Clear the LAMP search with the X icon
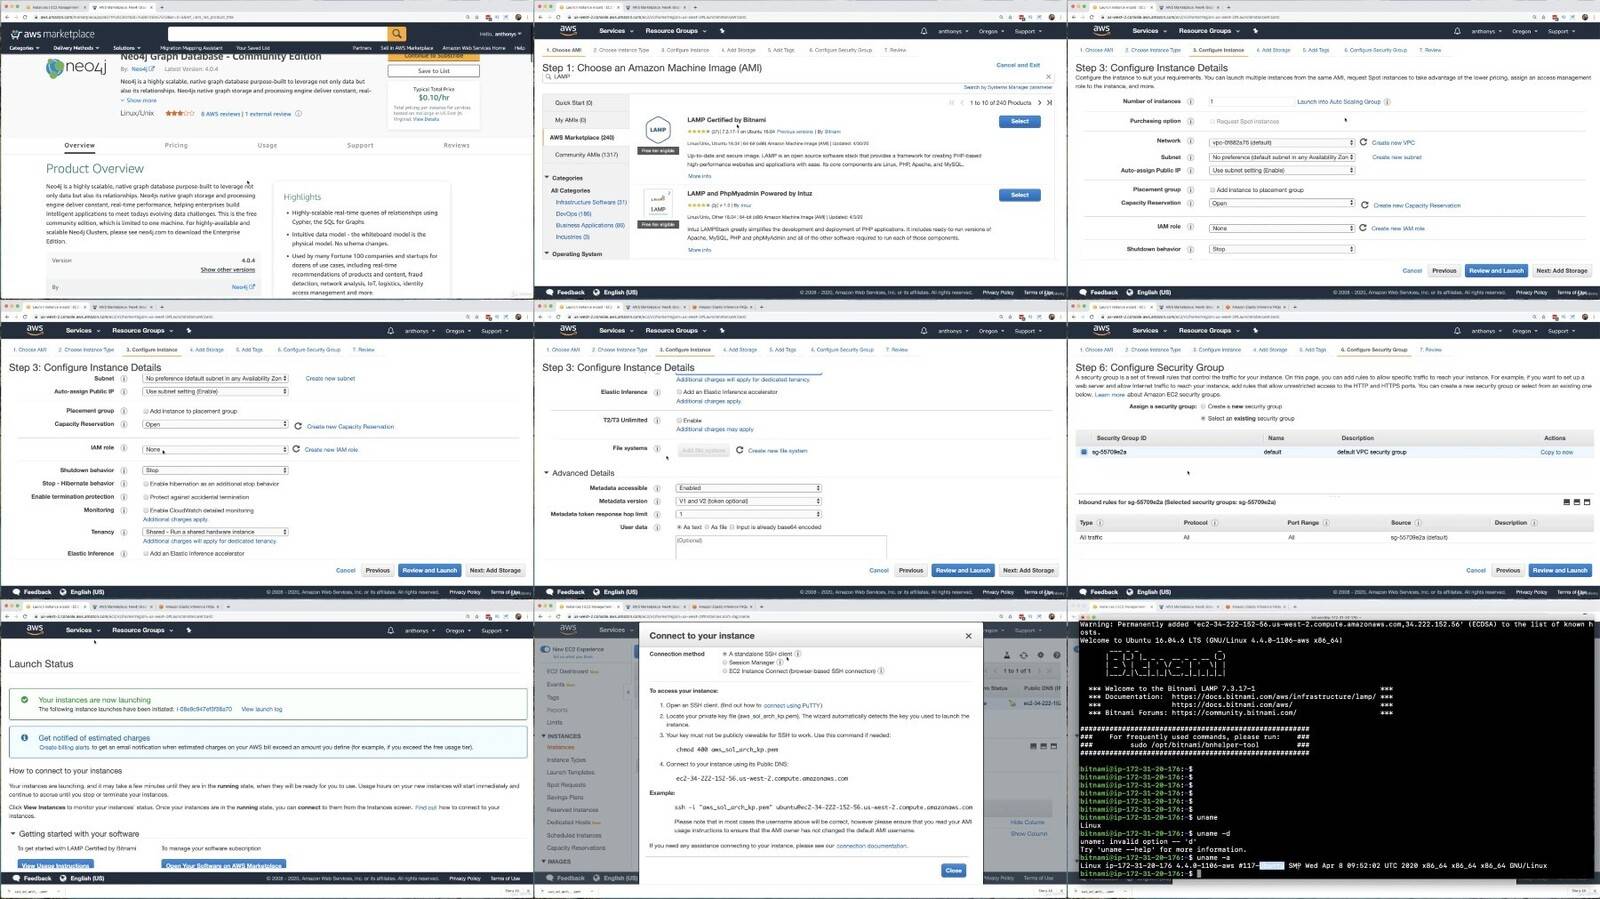This screenshot has width=1600, height=899. [x=1048, y=76]
